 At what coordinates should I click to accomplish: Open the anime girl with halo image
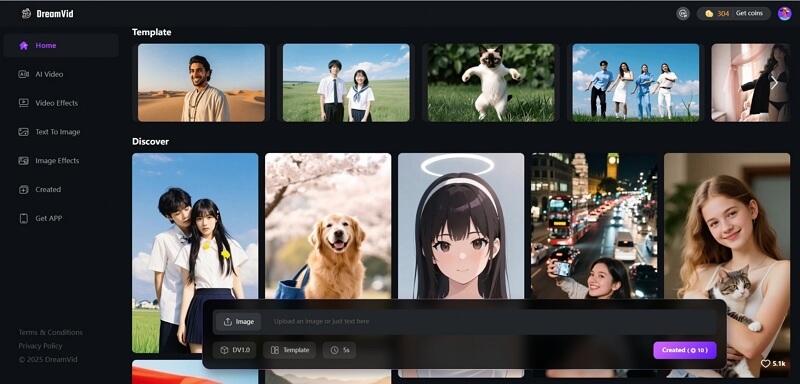[461, 226]
